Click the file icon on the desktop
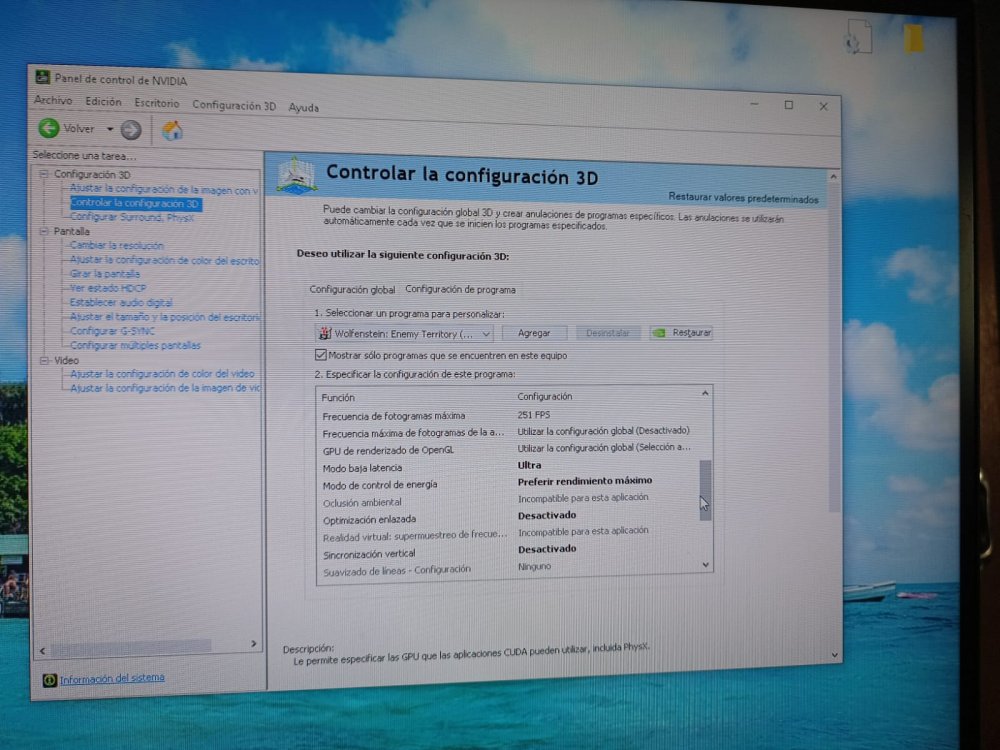Screen dimensions: 1000x750 (858, 37)
